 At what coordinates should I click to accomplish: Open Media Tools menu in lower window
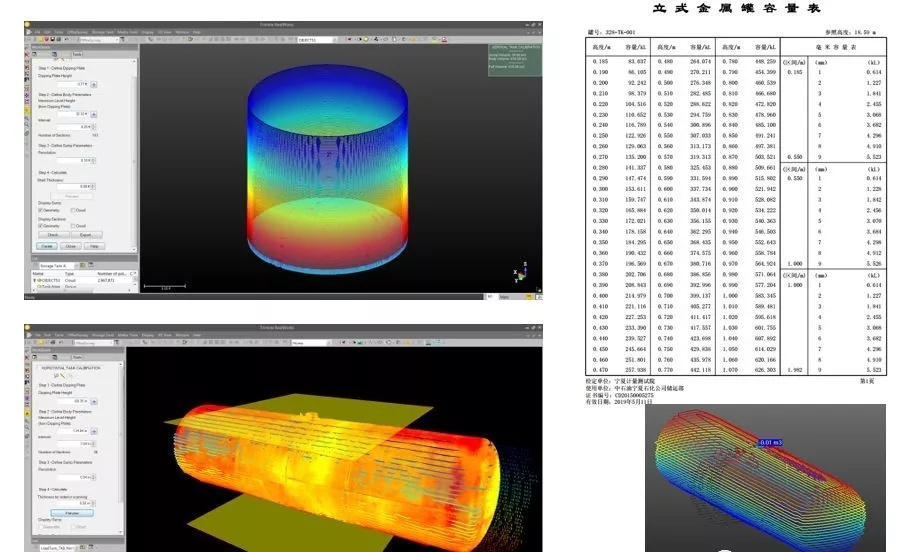(128, 335)
